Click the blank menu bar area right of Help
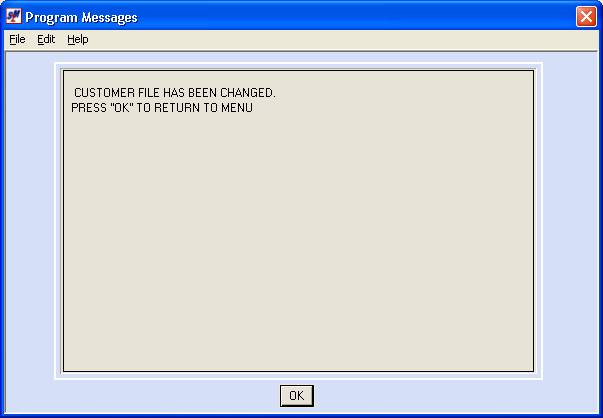 342,39
